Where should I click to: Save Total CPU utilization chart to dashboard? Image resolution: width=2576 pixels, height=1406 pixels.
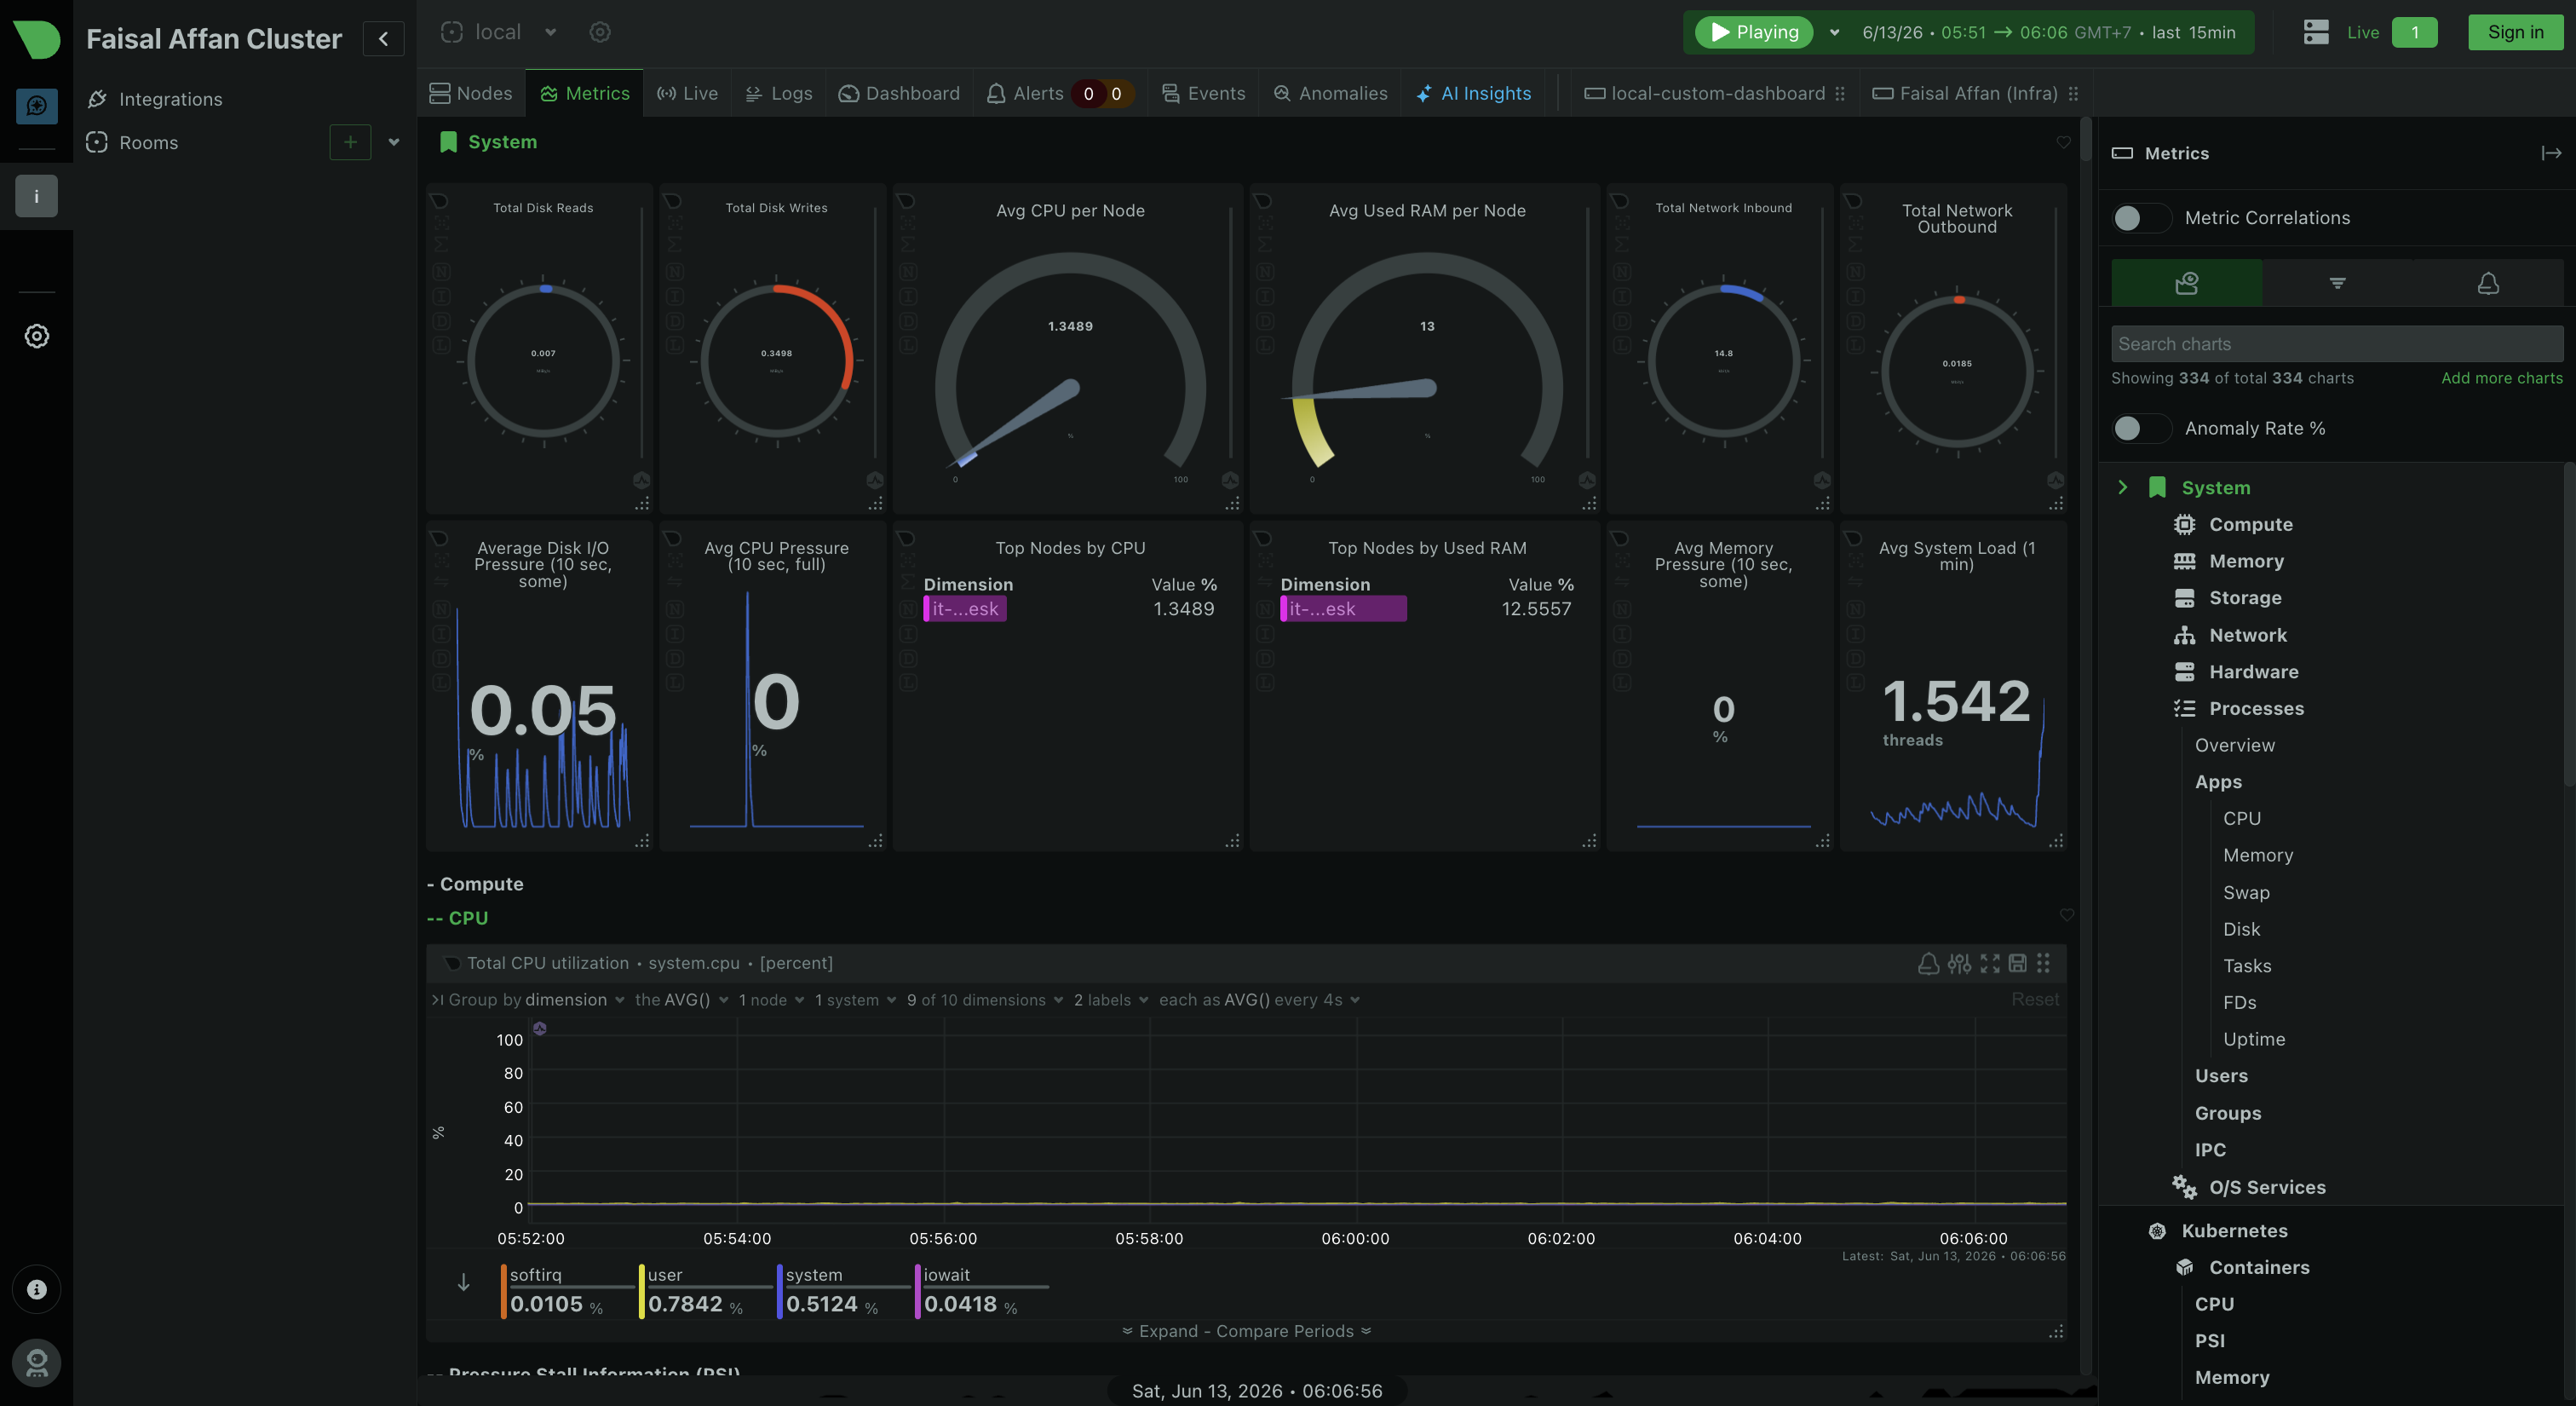[2018, 963]
